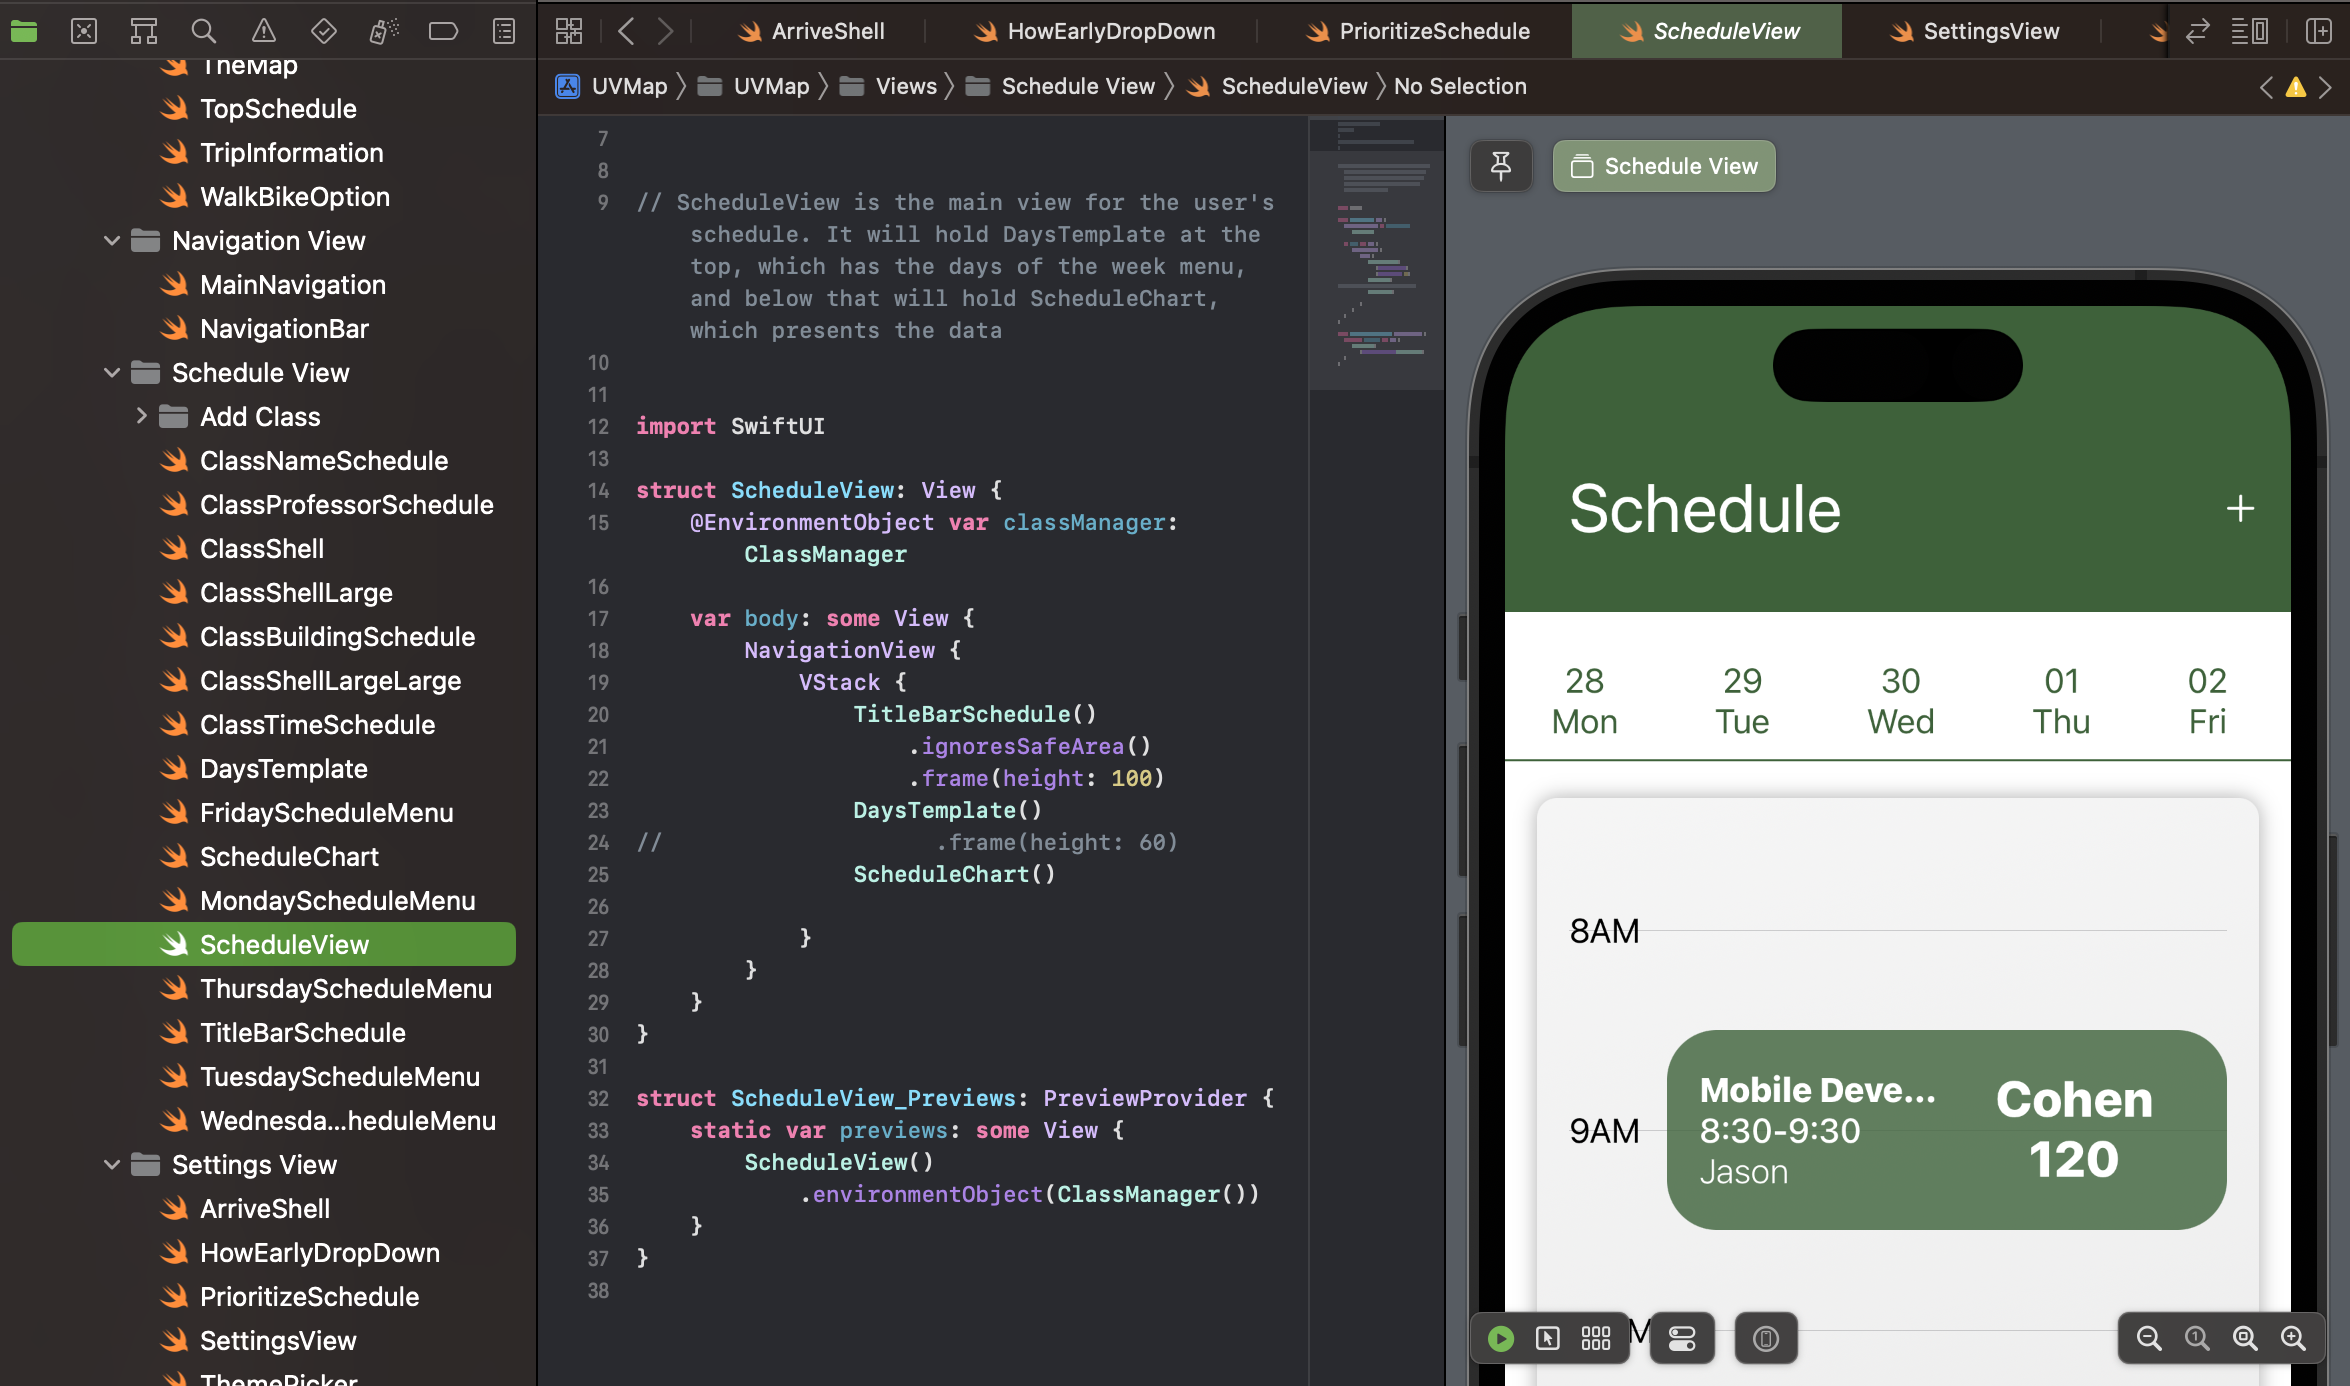
Task: Open the Test navigator diamond icon
Action: tap(323, 31)
